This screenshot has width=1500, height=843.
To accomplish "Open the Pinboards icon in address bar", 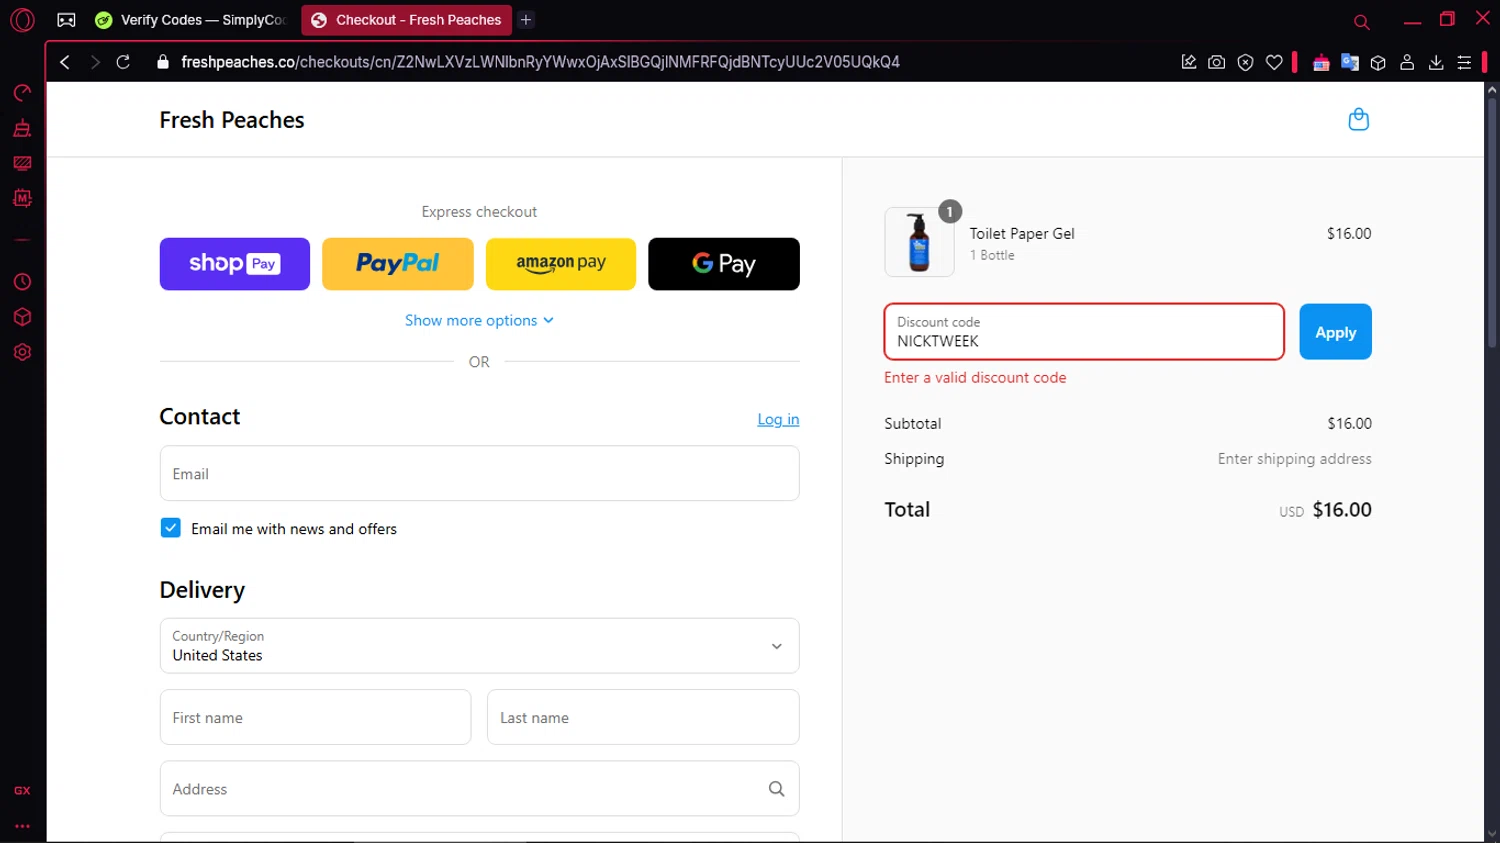I will 1188,62.
